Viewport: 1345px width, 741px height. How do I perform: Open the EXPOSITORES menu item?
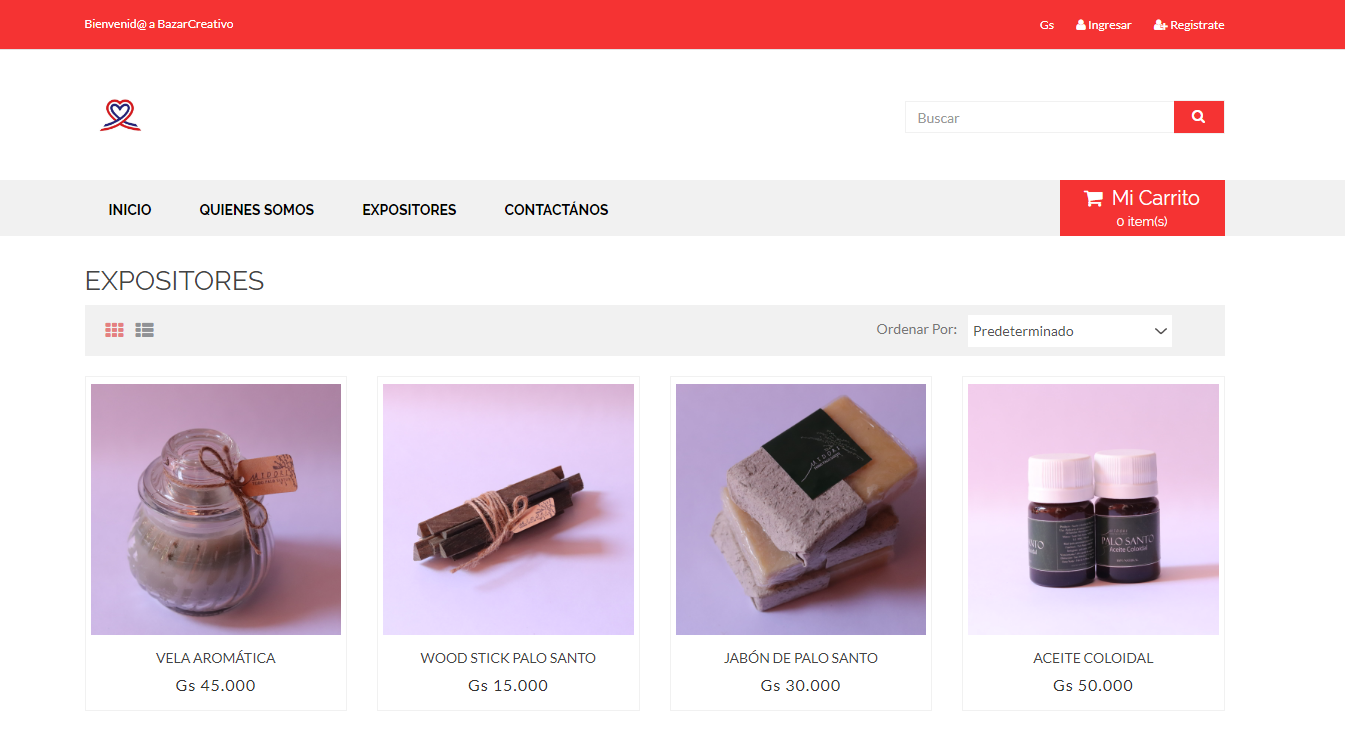(x=409, y=210)
